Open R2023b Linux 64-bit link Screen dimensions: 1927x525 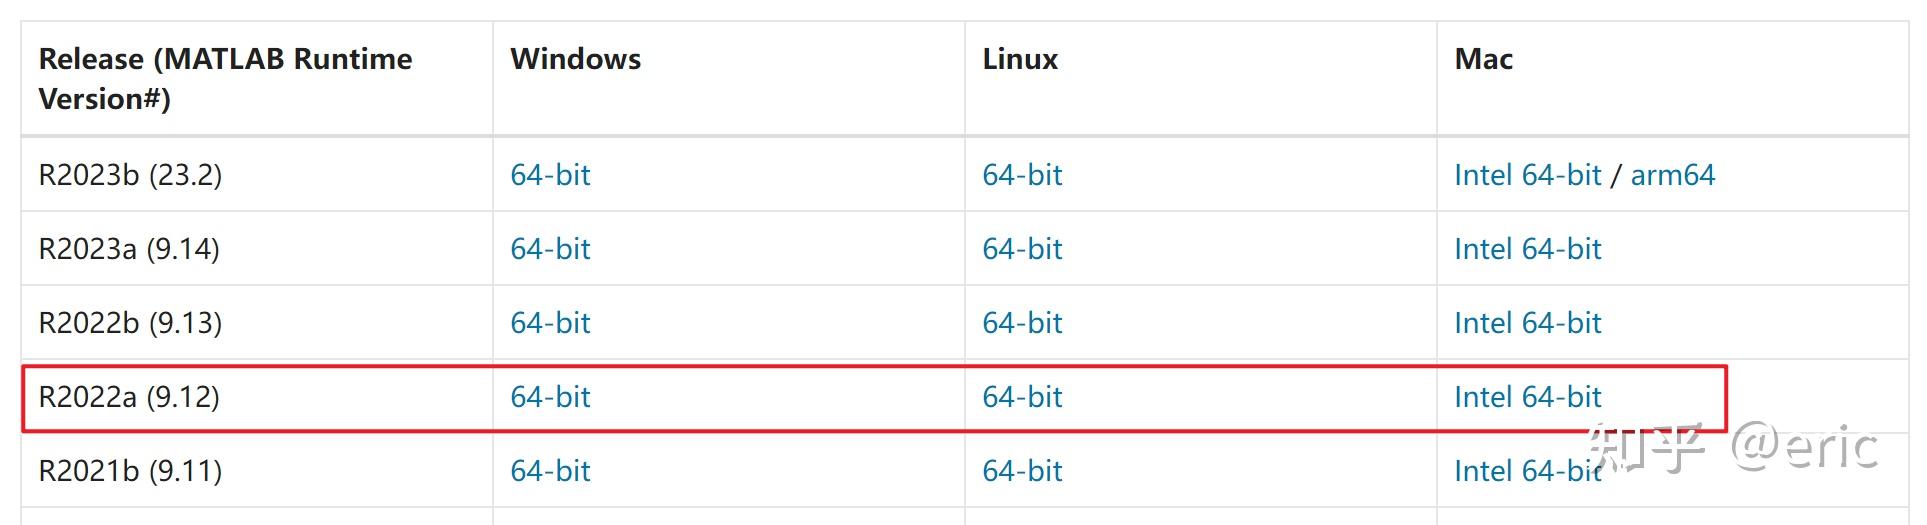[1022, 175]
